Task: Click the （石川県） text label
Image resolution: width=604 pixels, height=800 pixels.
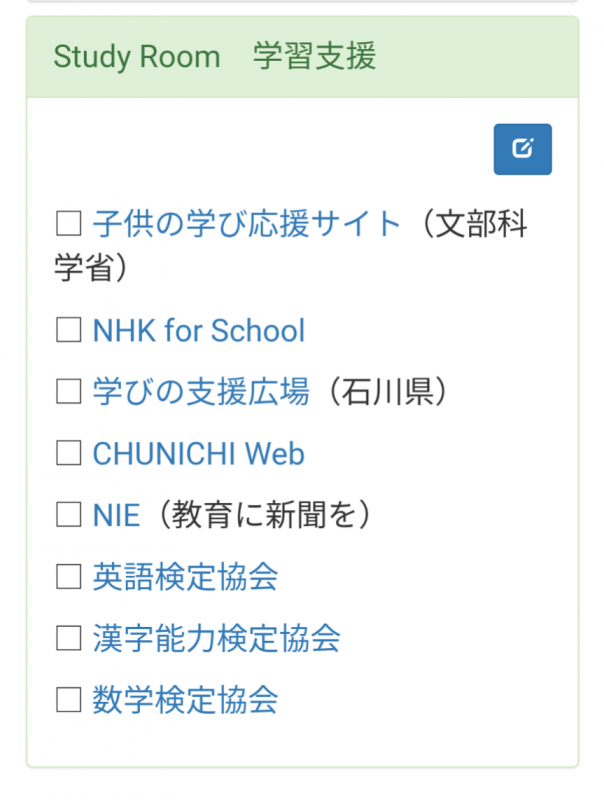Action: [x=379, y=392]
